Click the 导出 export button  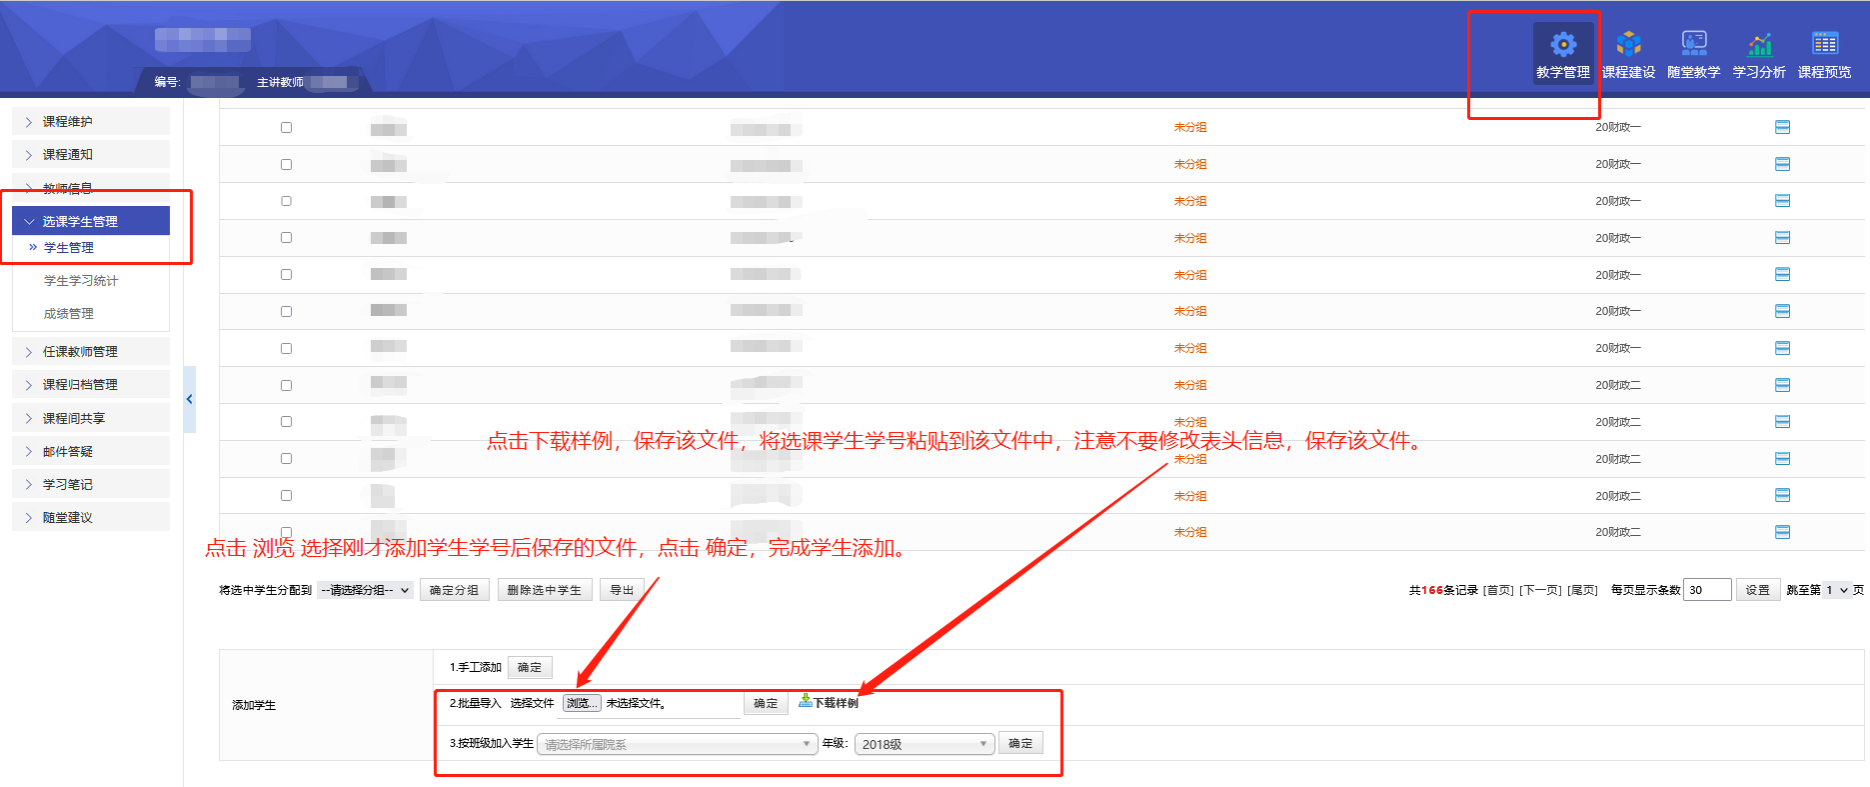622,590
